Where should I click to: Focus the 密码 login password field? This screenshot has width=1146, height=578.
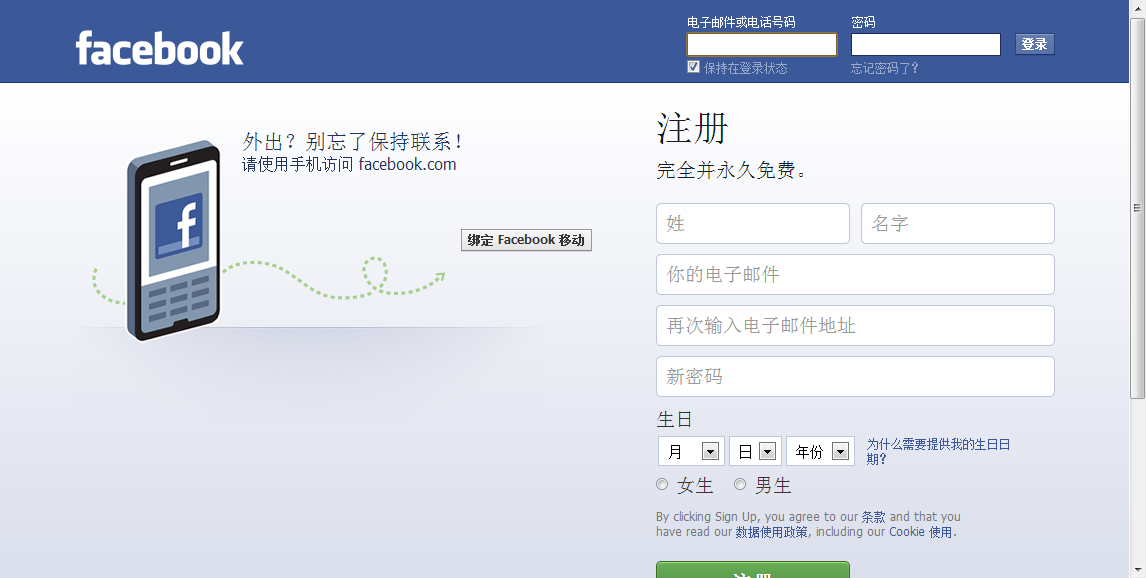click(x=925, y=45)
